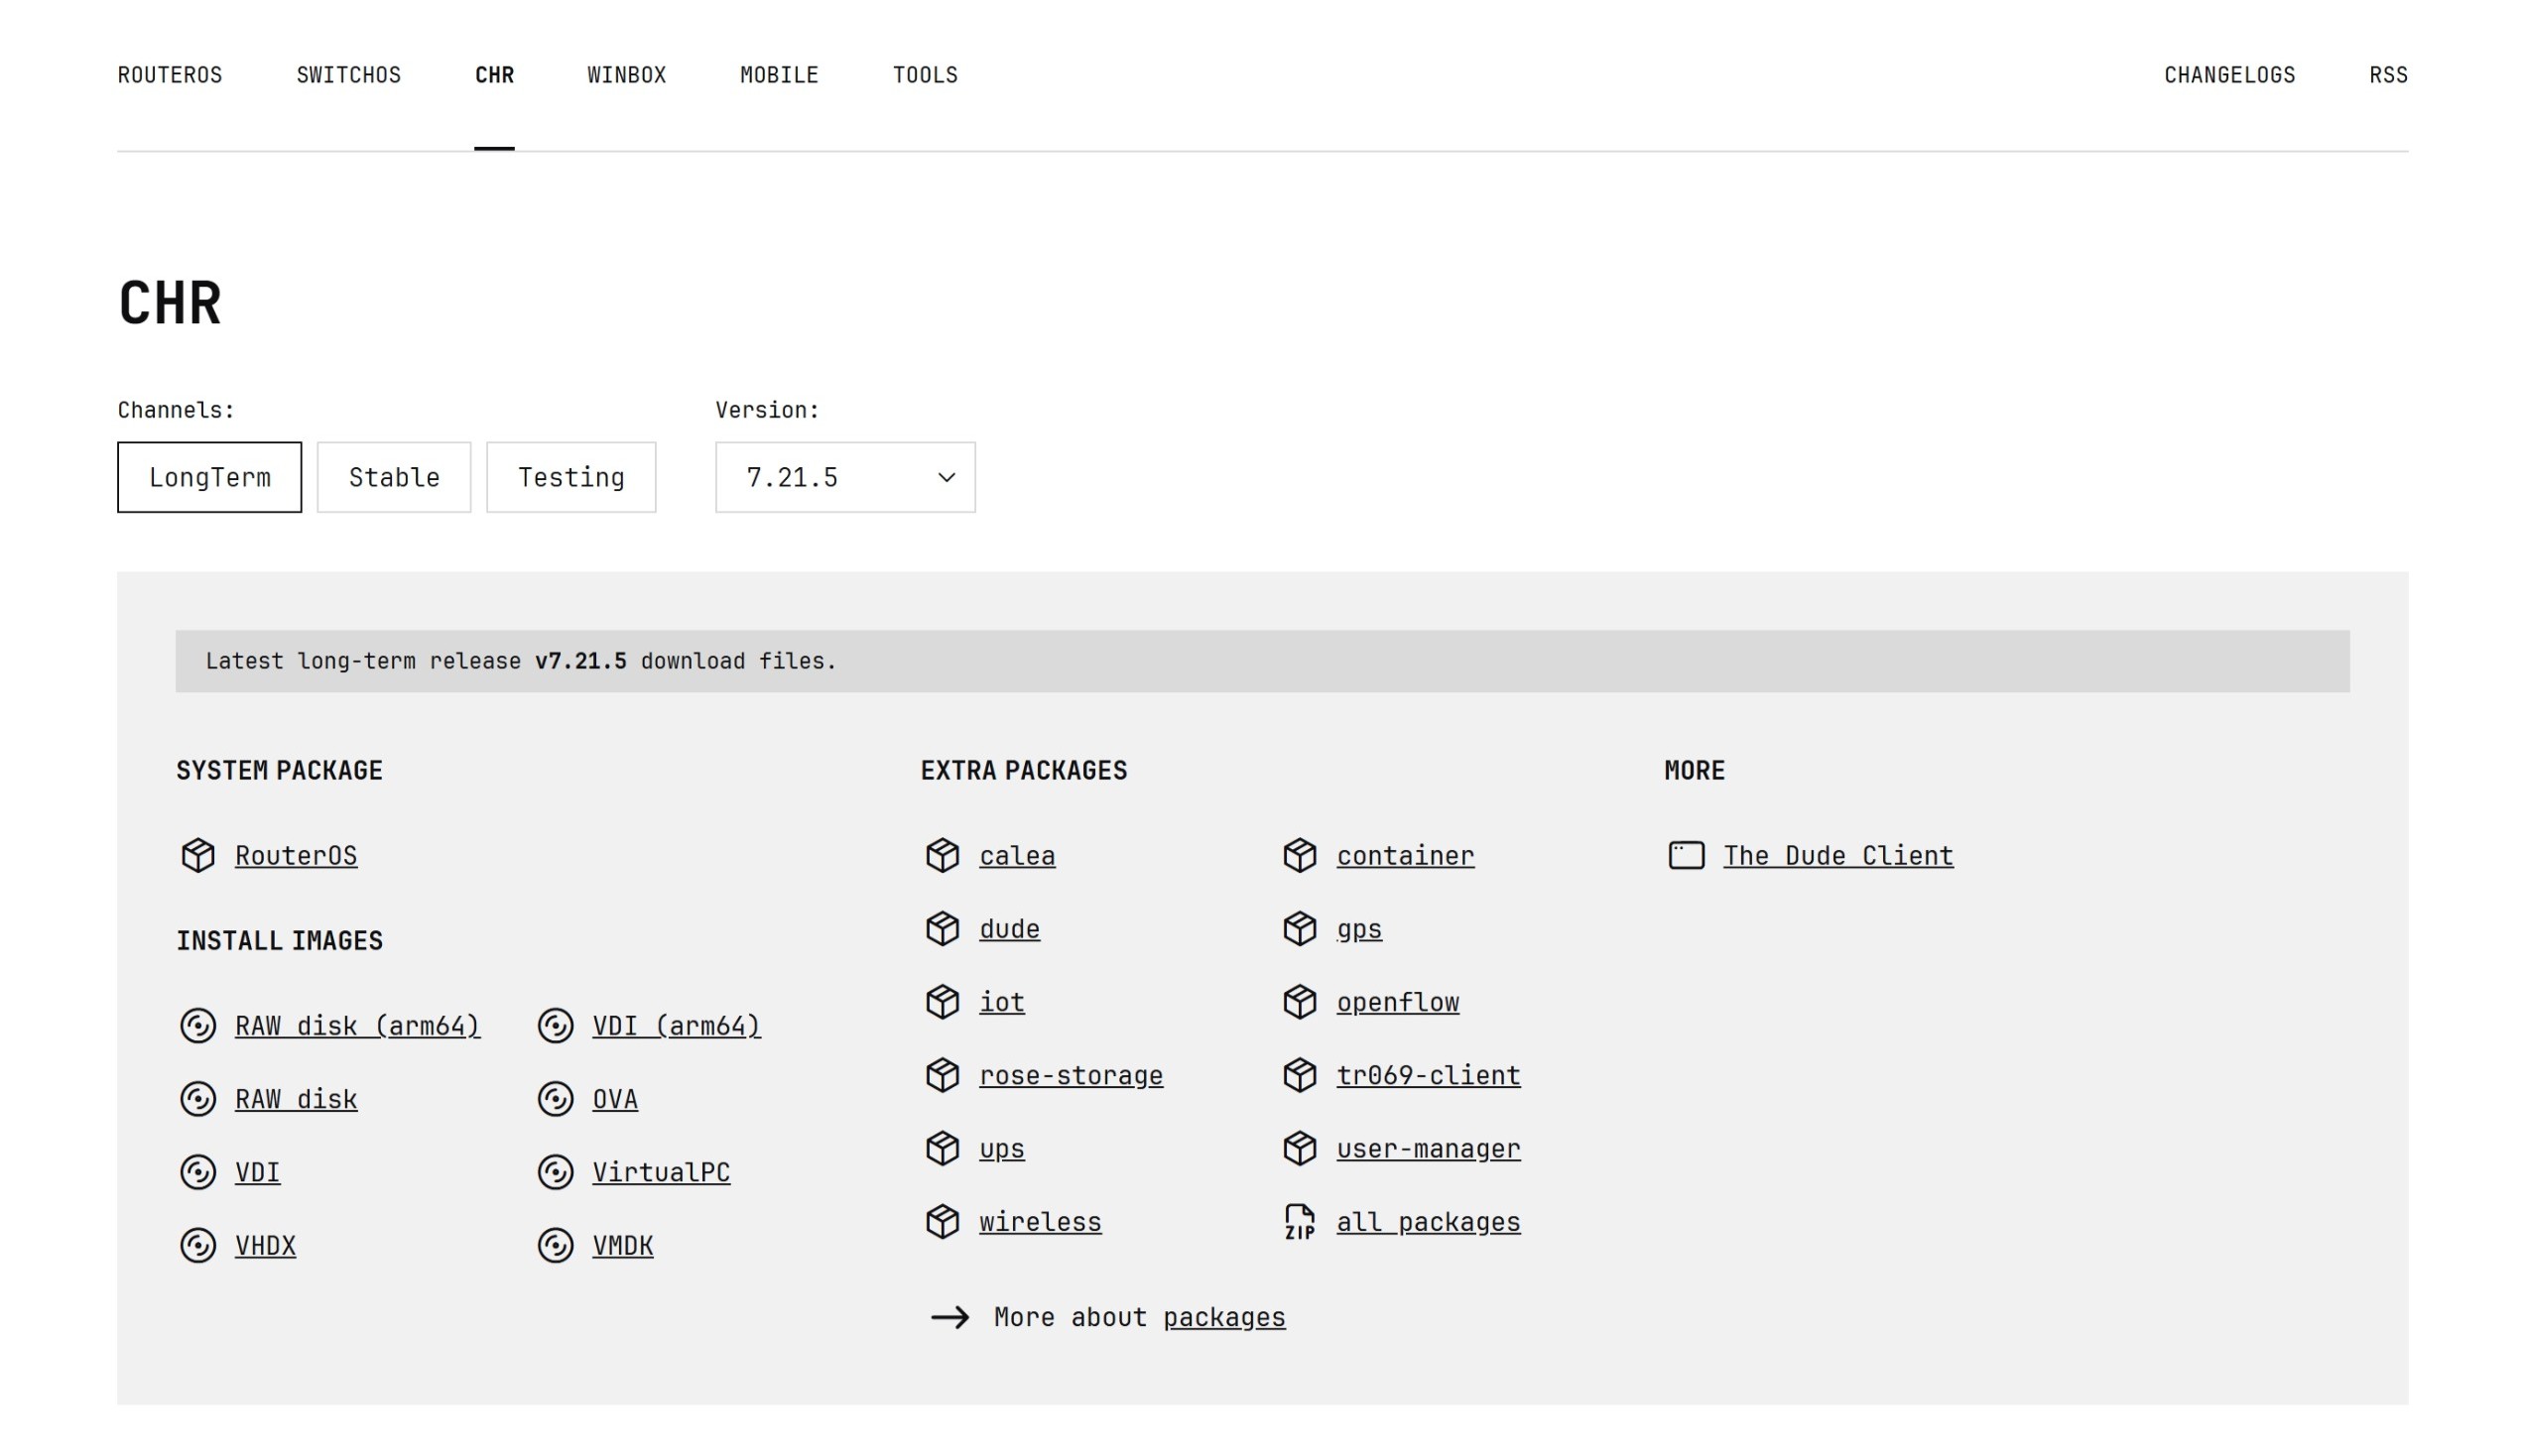Click the RouterOS package box icon
This screenshot has width=2526, height=1456.
click(198, 855)
